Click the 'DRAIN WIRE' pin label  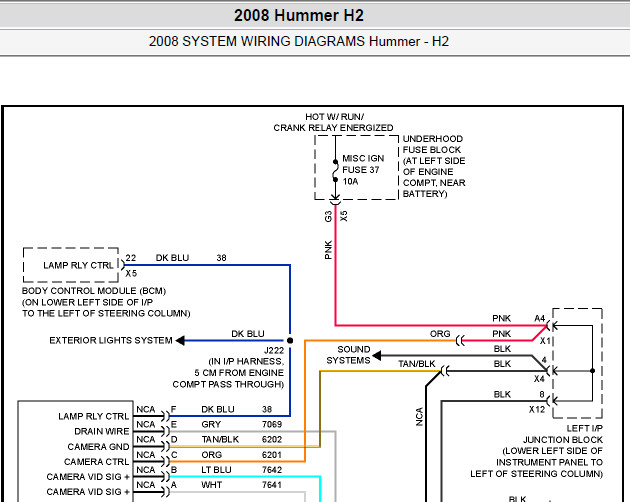(102, 431)
